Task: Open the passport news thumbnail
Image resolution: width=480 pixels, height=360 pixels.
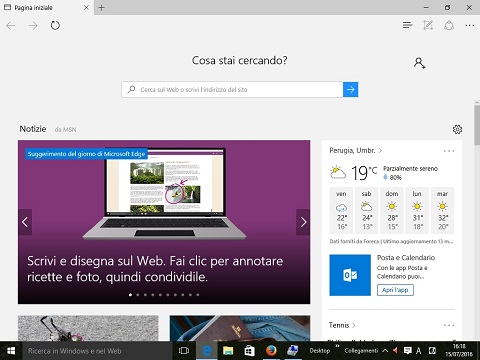Action: 240,328
